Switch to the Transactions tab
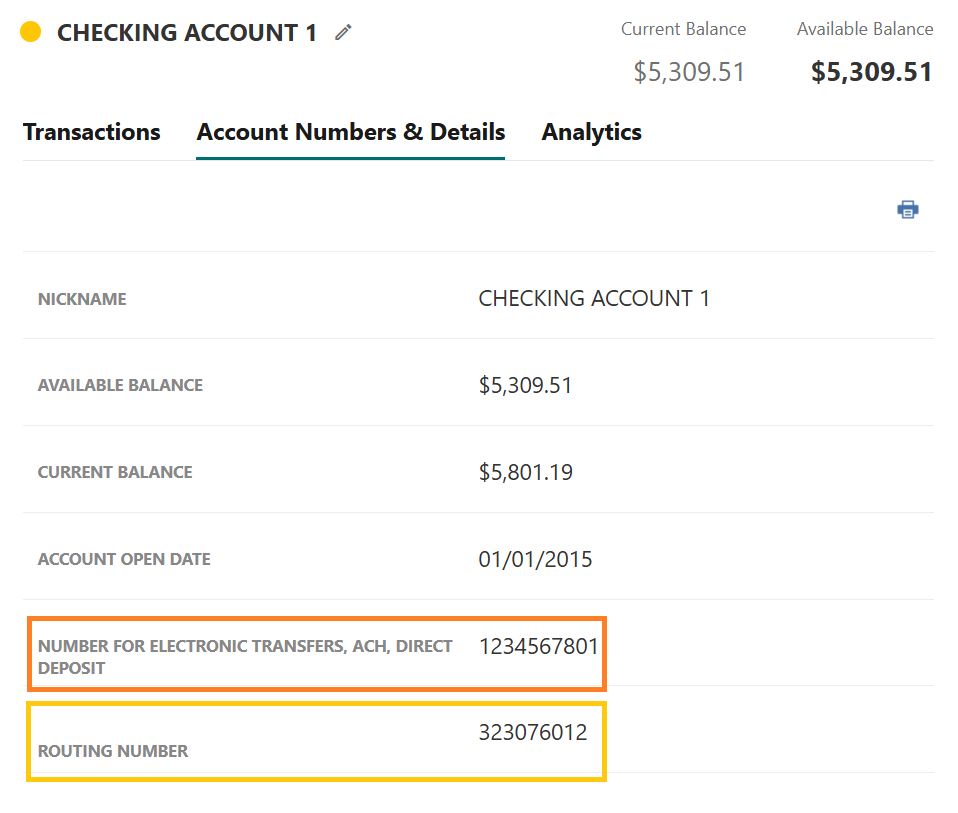 (x=91, y=132)
